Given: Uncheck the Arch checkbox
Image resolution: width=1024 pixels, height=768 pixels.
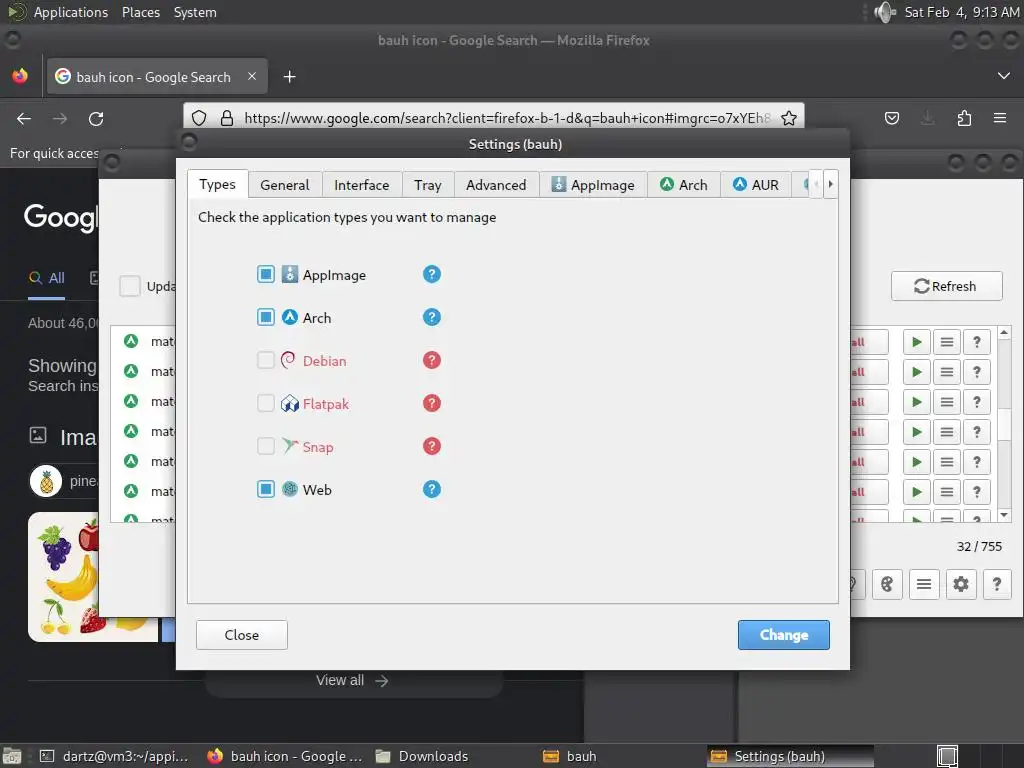Looking at the screenshot, I should tap(266, 317).
